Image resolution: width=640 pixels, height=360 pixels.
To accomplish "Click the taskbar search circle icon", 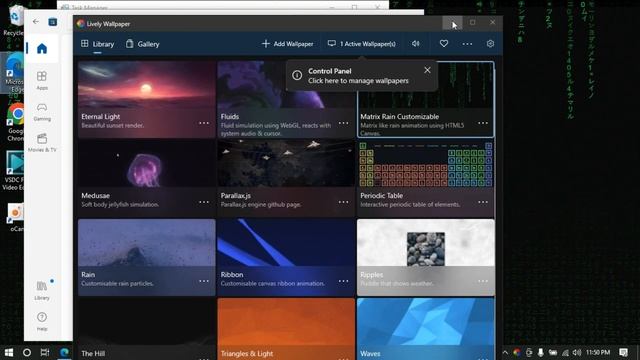I will pyautogui.click(x=27, y=352).
